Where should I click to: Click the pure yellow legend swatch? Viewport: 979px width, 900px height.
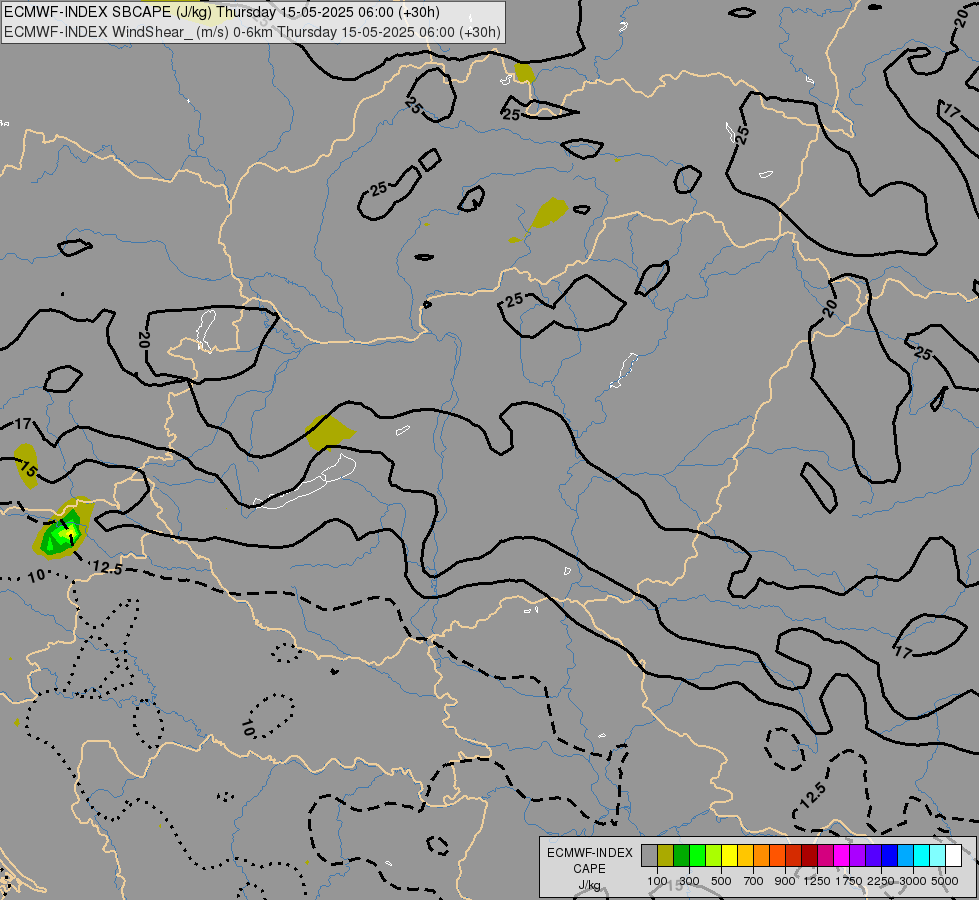coord(729,855)
